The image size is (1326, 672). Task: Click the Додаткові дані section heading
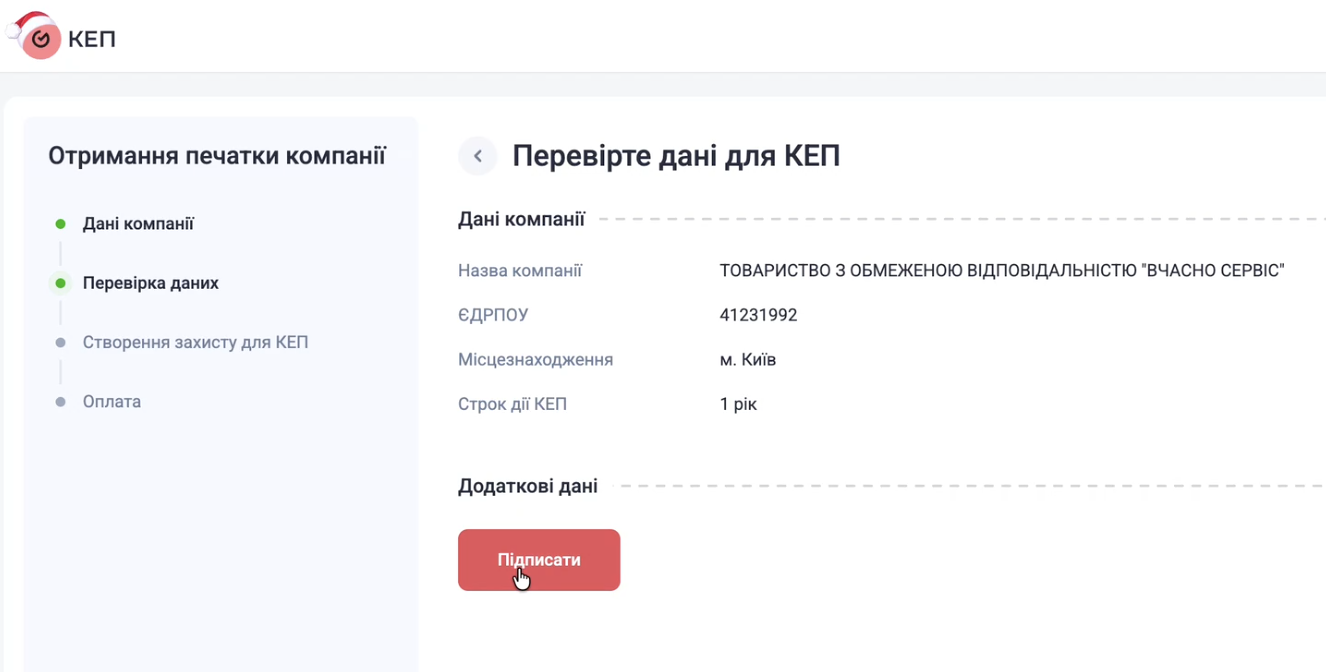527,487
